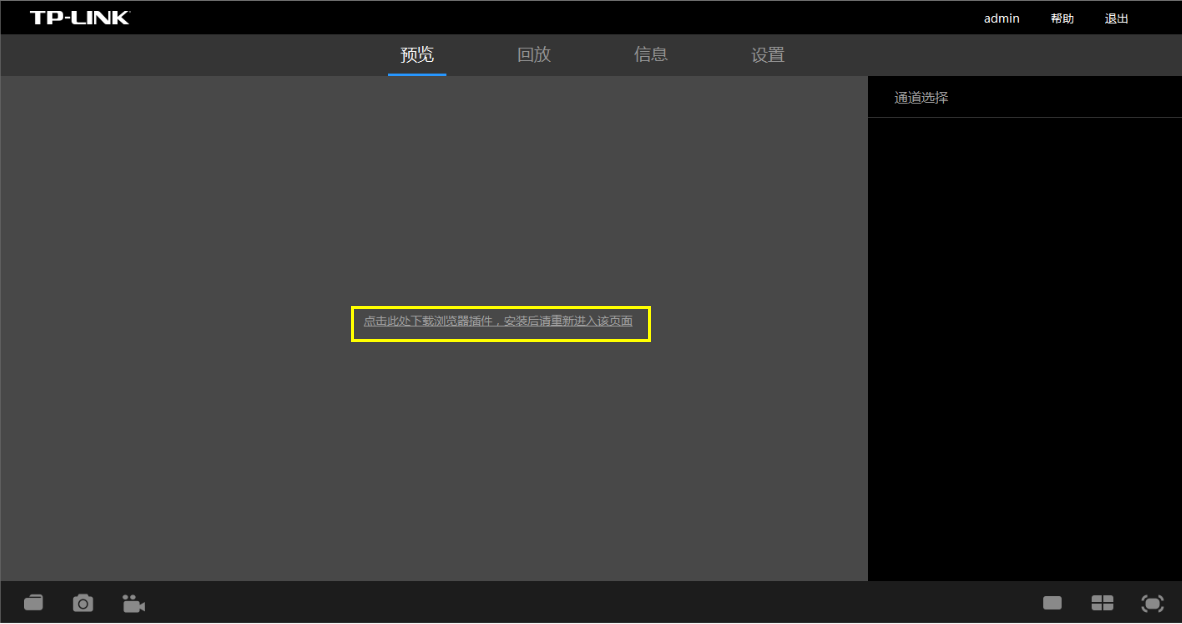Log out via 退出
This screenshot has width=1182, height=624.
click(x=1116, y=17)
